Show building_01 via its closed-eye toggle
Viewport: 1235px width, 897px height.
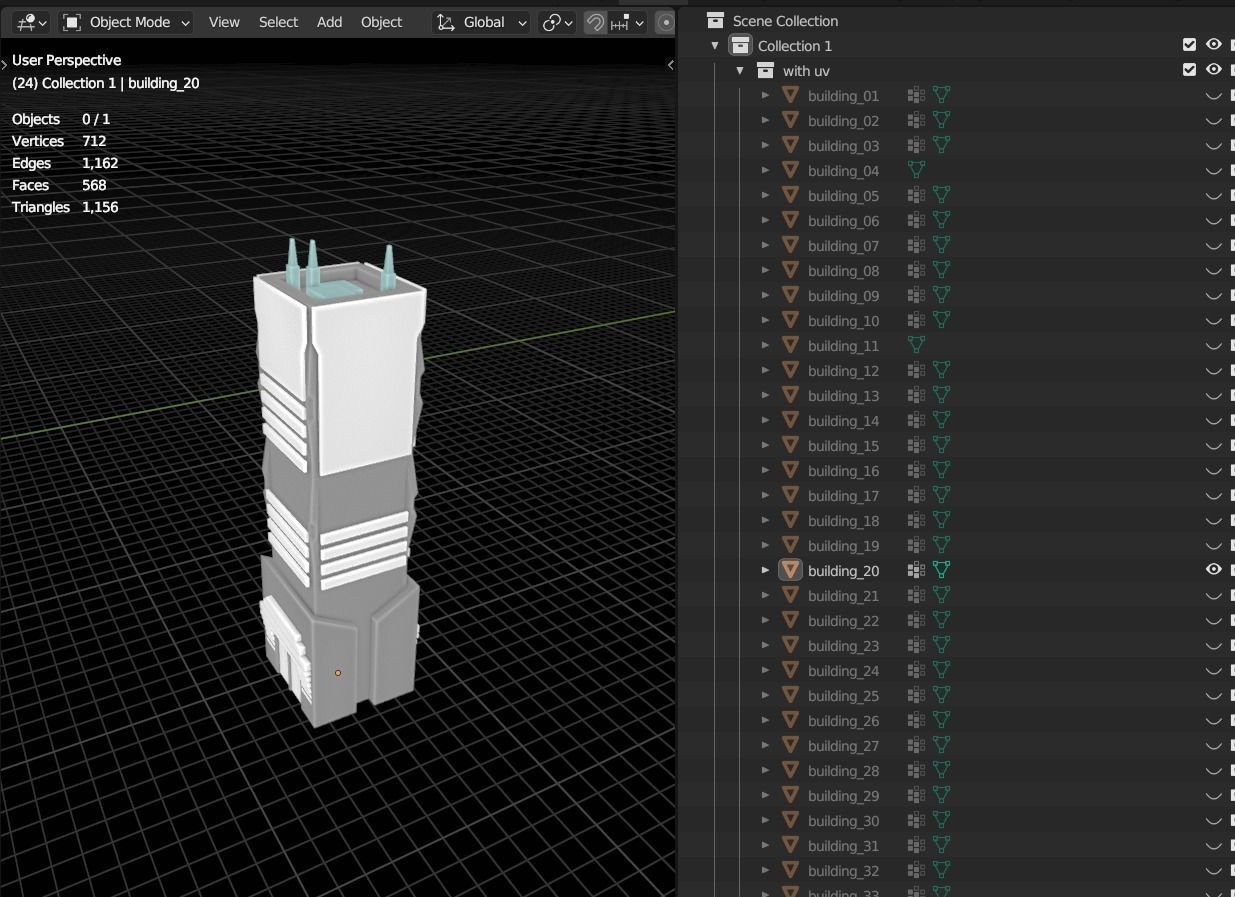1213,96
